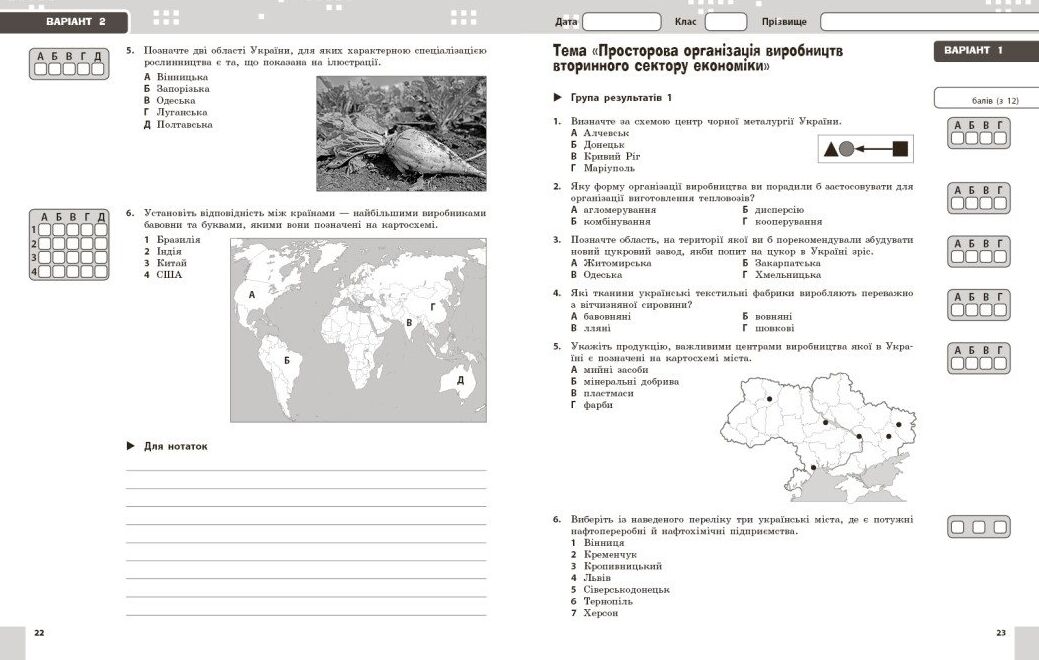Select the ВАРІАНТ 1 tab label
The image size is (1039, 660).
click(973, 50)
